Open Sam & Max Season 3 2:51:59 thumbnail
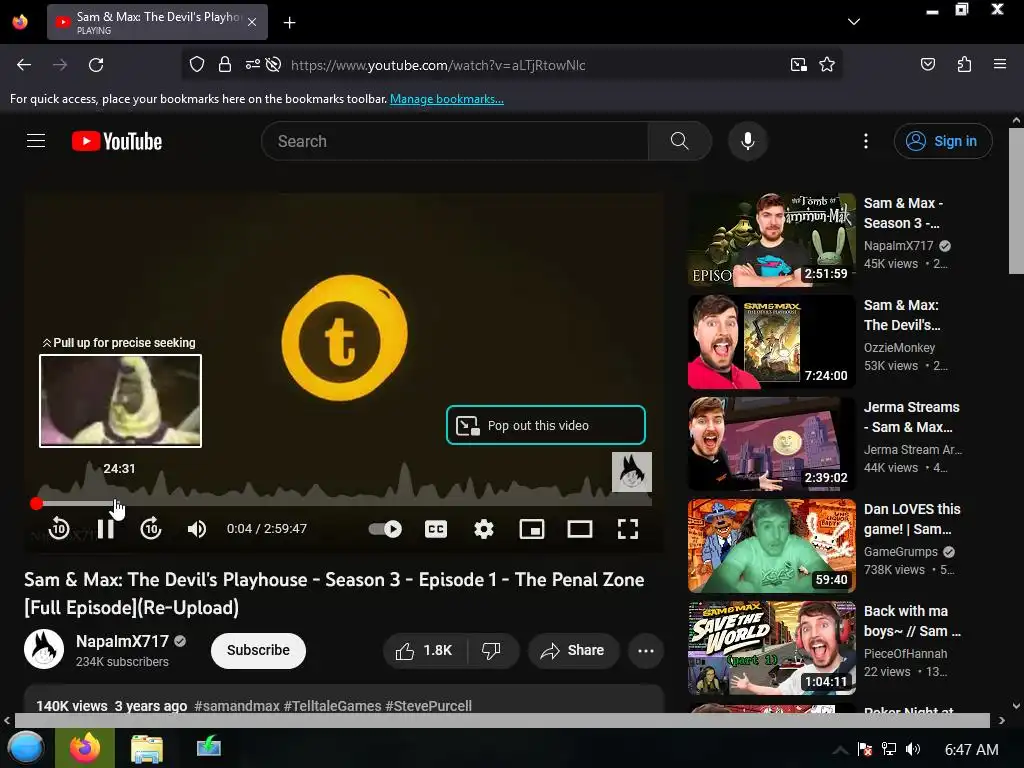Image resolution: width=1024 pixels, height=768 pixels. pos(771,240)
